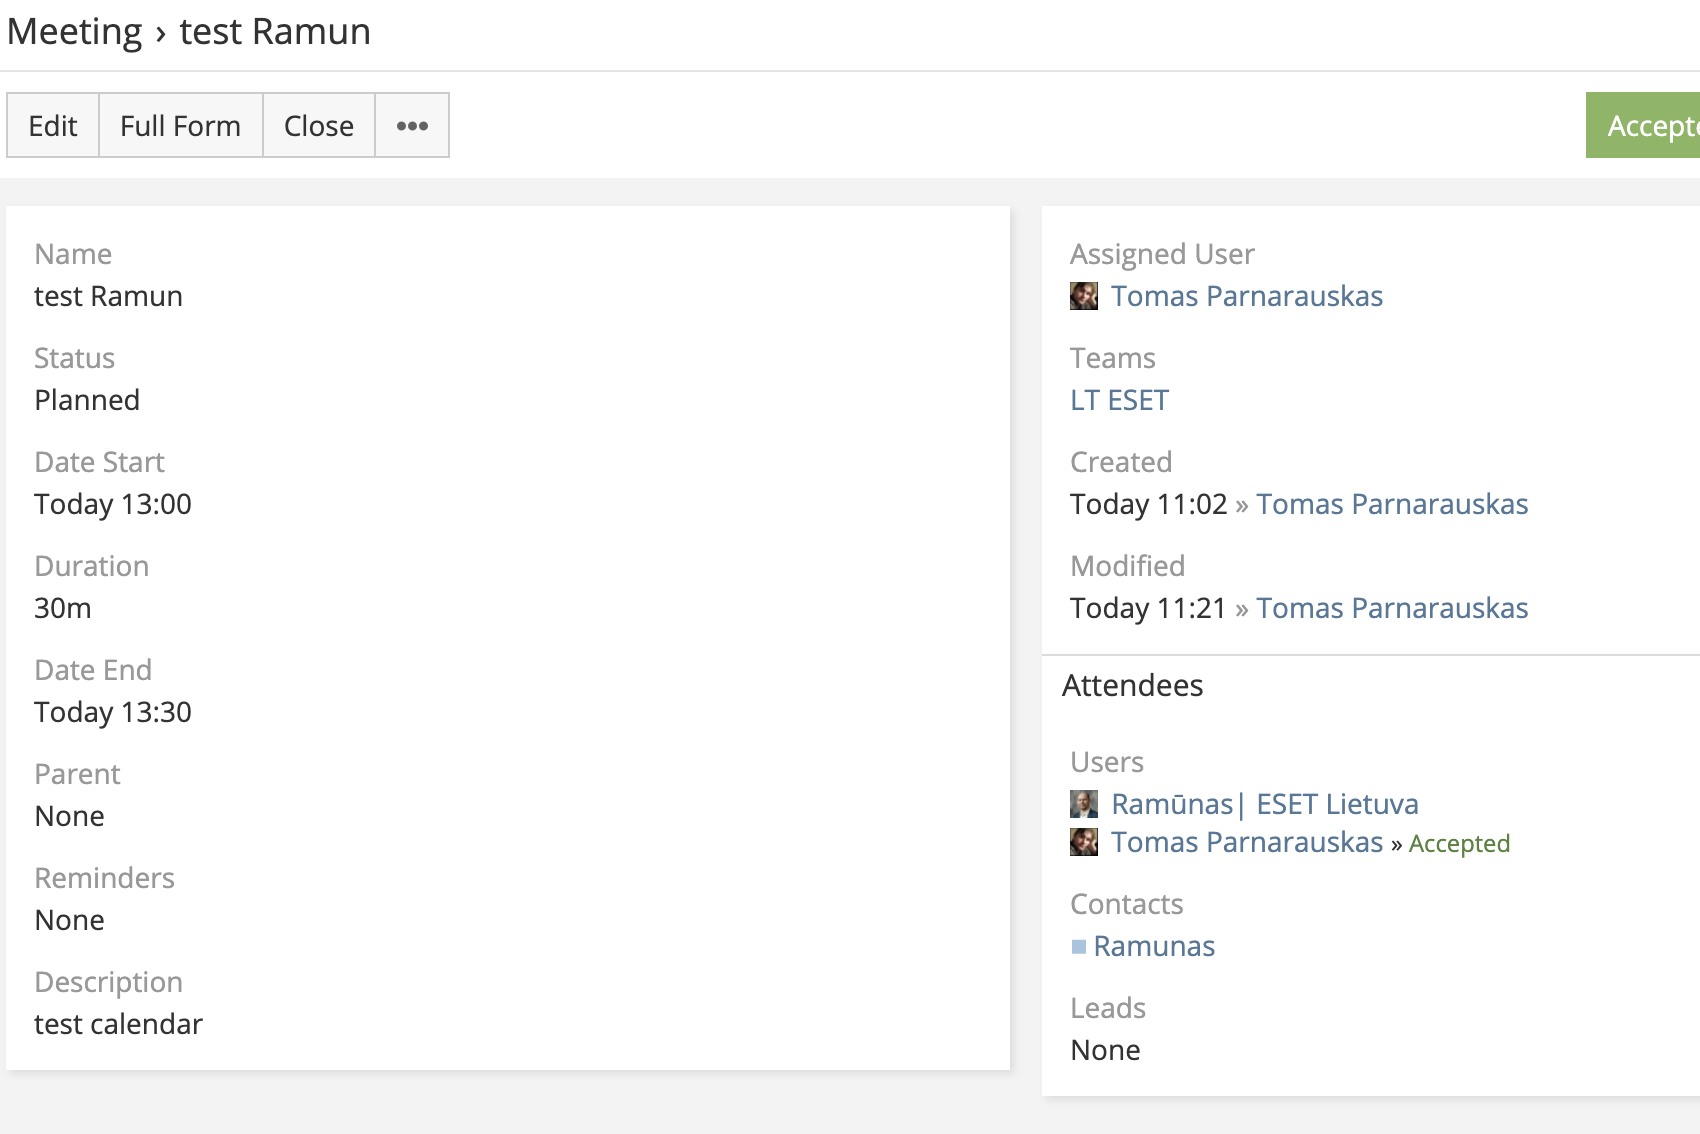Click Tomas Parnarauskas in the Modified row
The width and height of the screenshot is (1700, 1134).
point(1391,608)
